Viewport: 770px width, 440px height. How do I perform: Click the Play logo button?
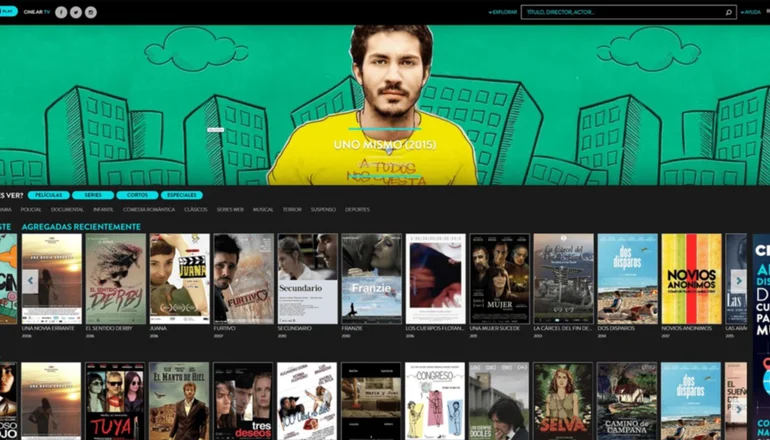pos(8,11)
